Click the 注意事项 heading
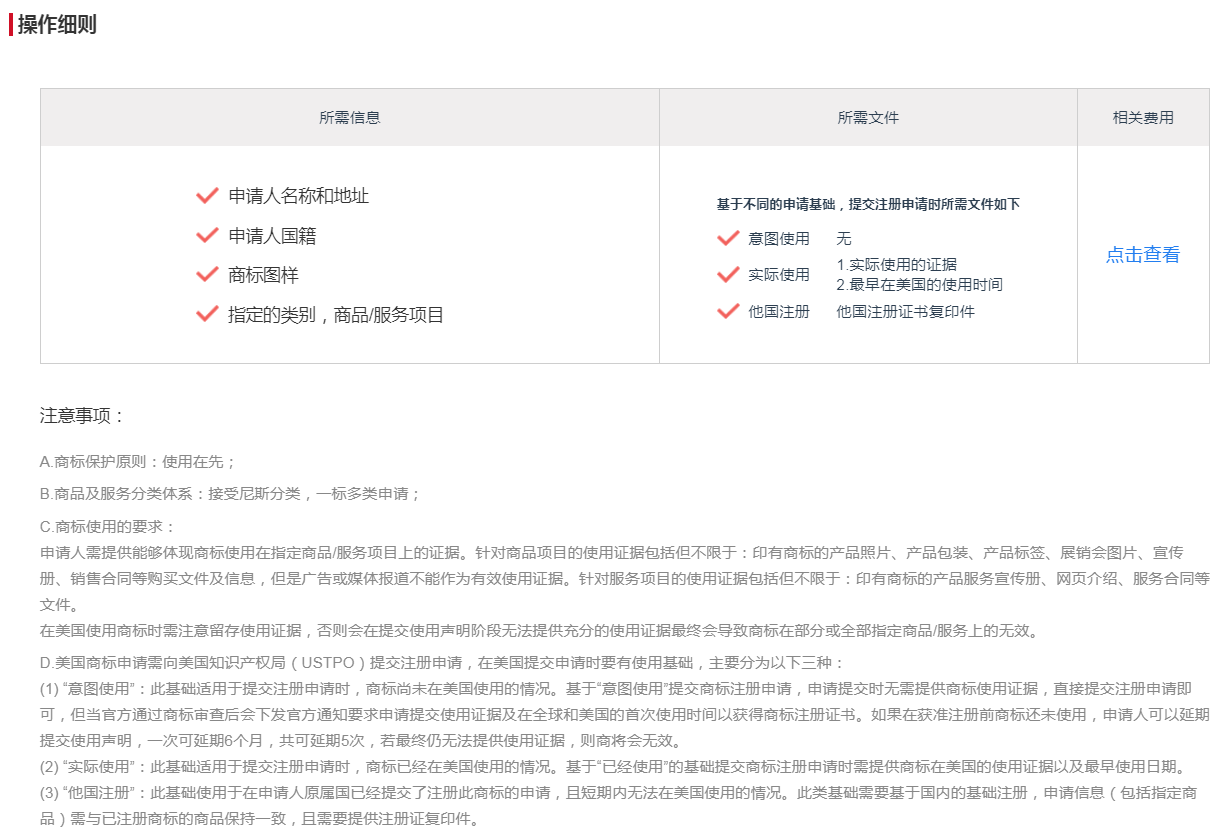The height and width of the screenshot is (833, 1229). coord(83,416)
